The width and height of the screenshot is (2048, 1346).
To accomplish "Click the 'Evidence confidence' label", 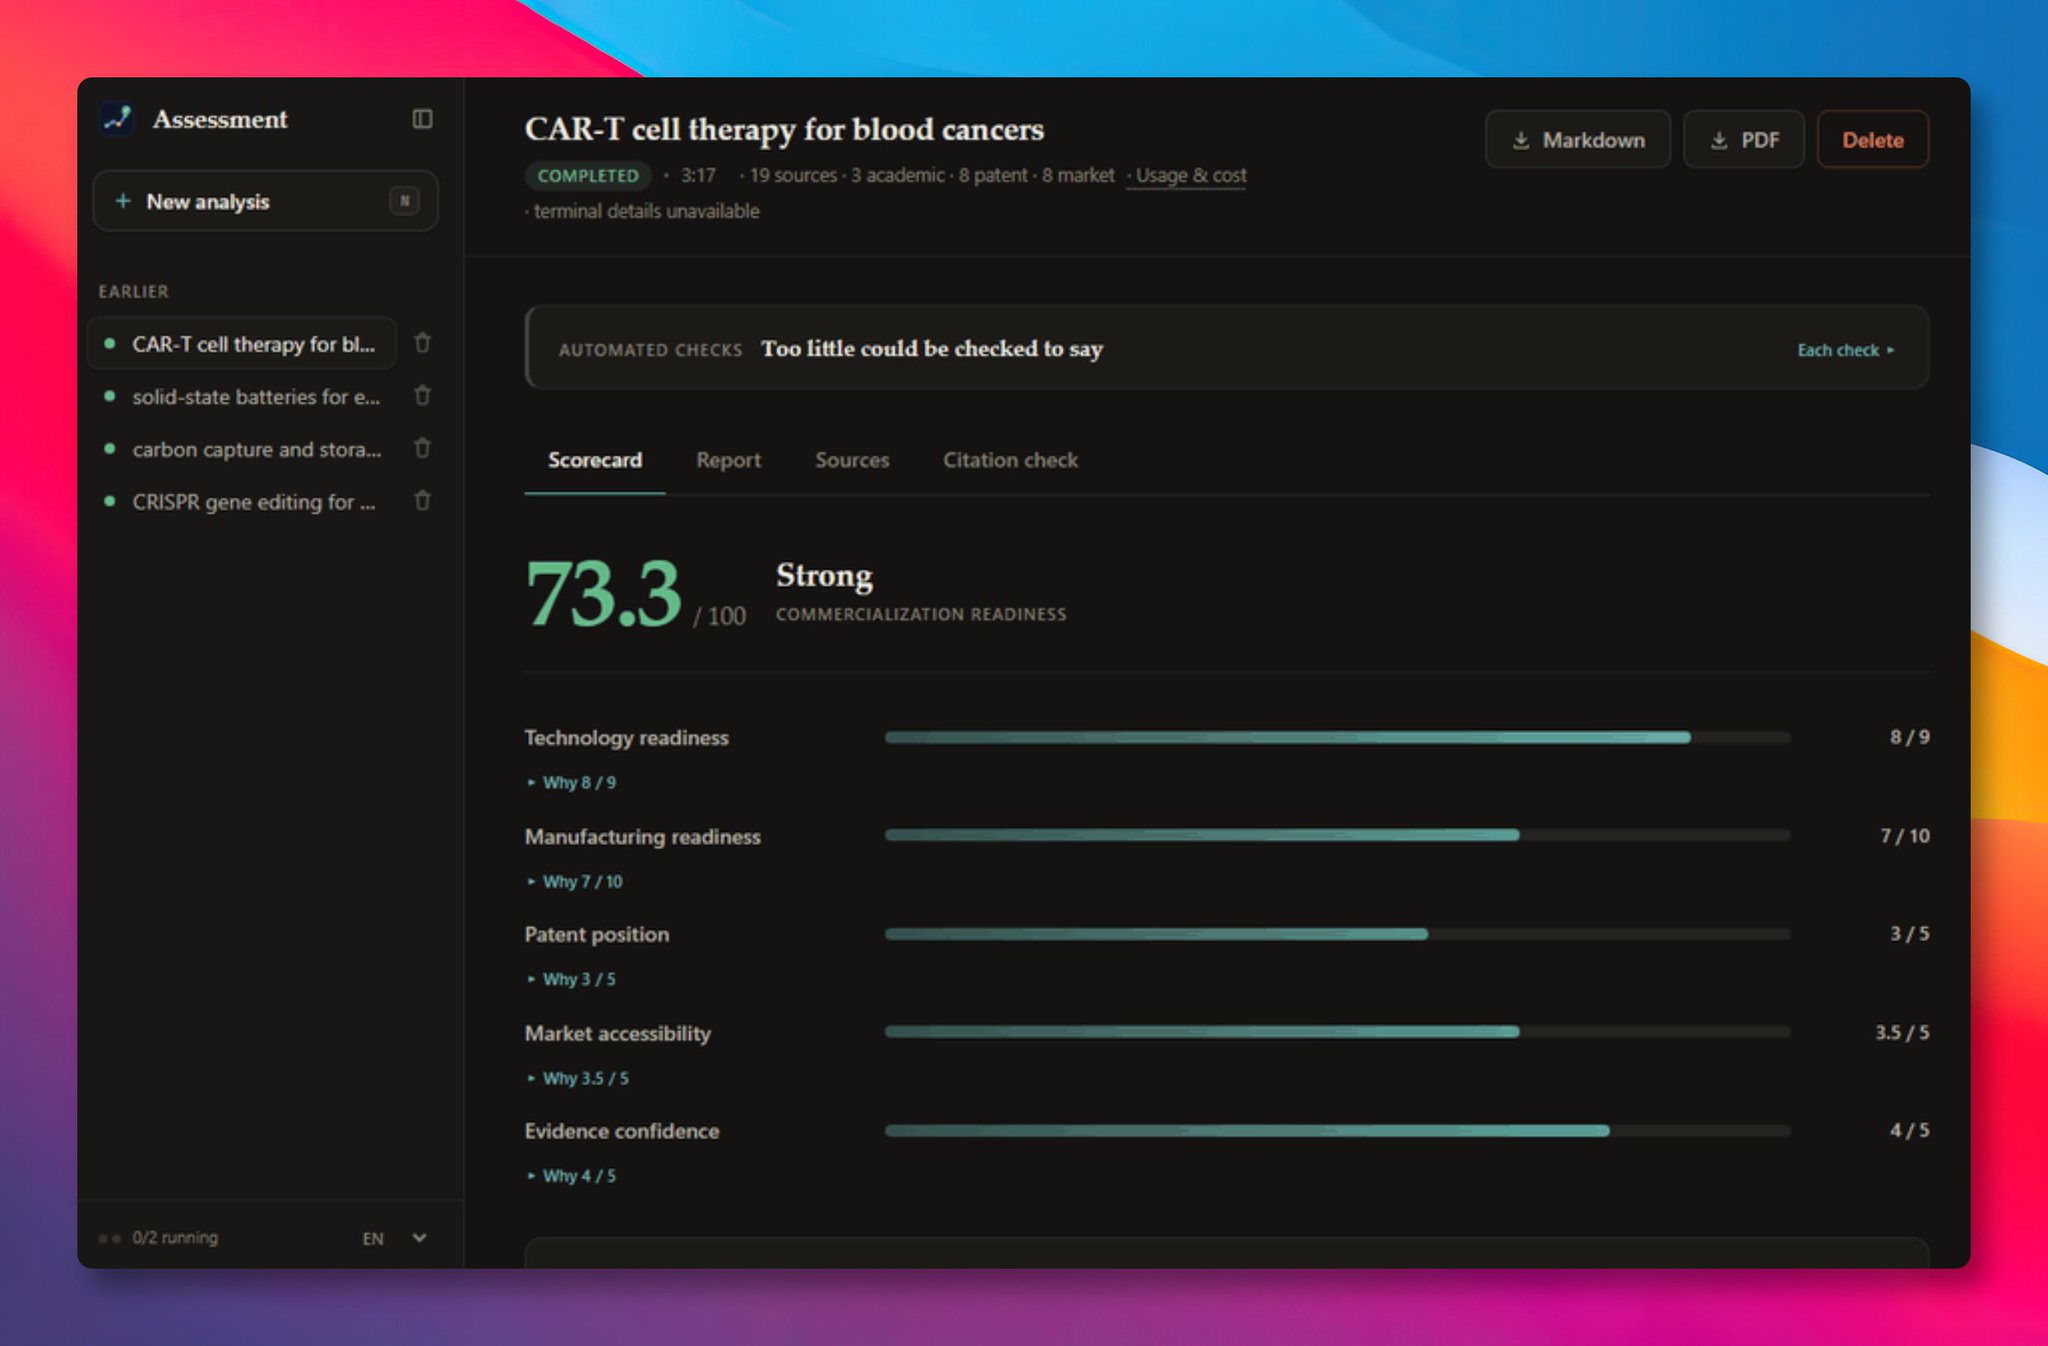I will pyautogui.click(x=622, y=1131).
